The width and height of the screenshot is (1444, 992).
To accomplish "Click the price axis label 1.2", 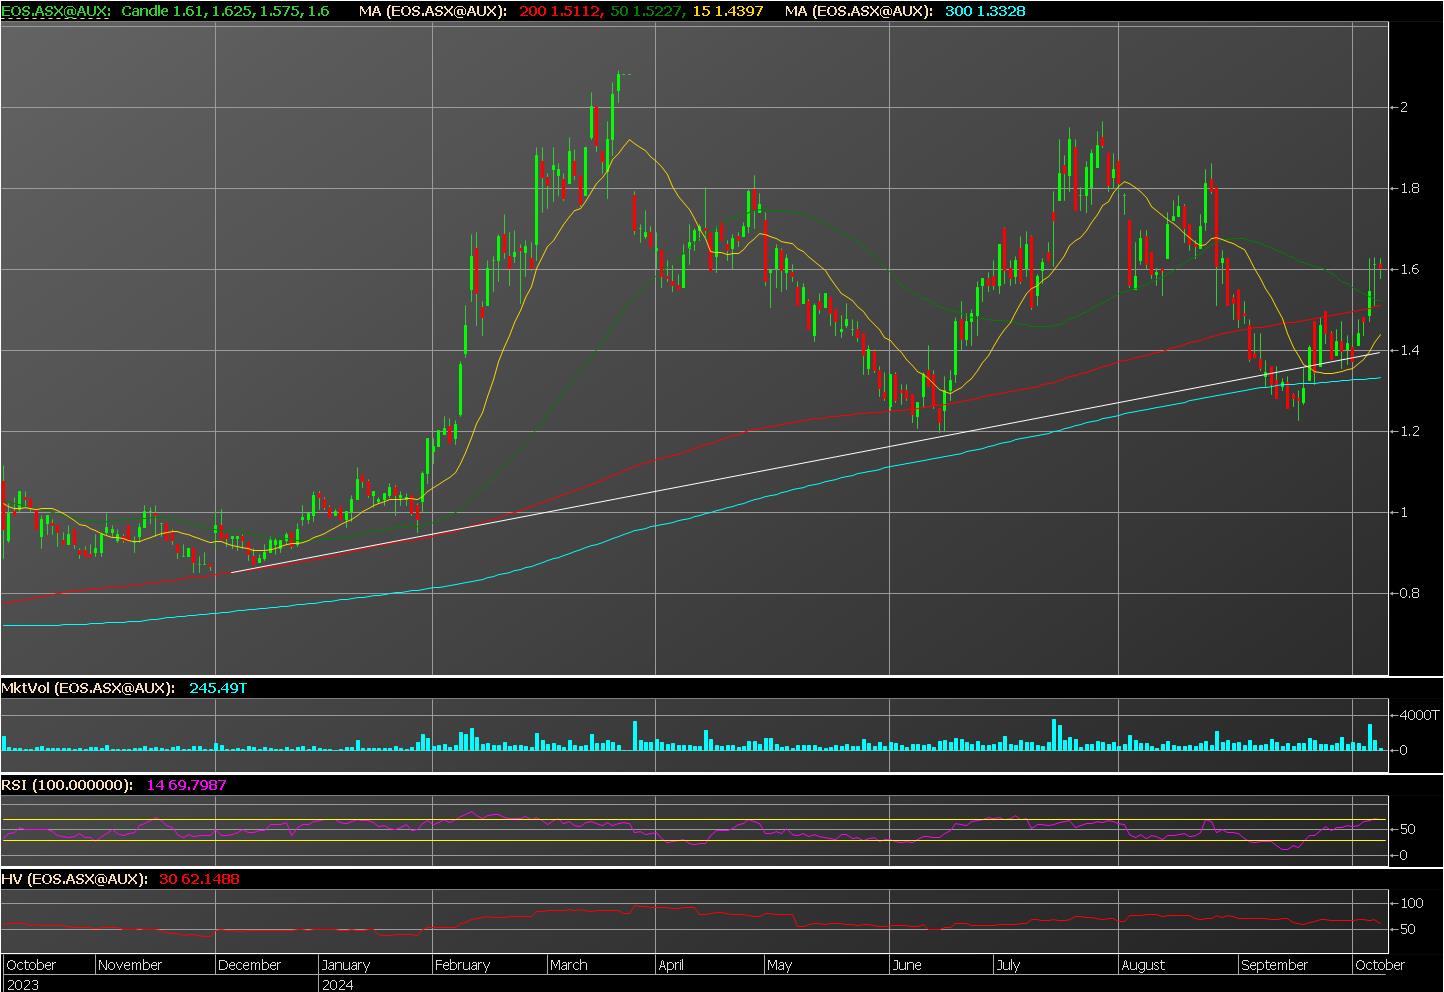I will 1411,431.
